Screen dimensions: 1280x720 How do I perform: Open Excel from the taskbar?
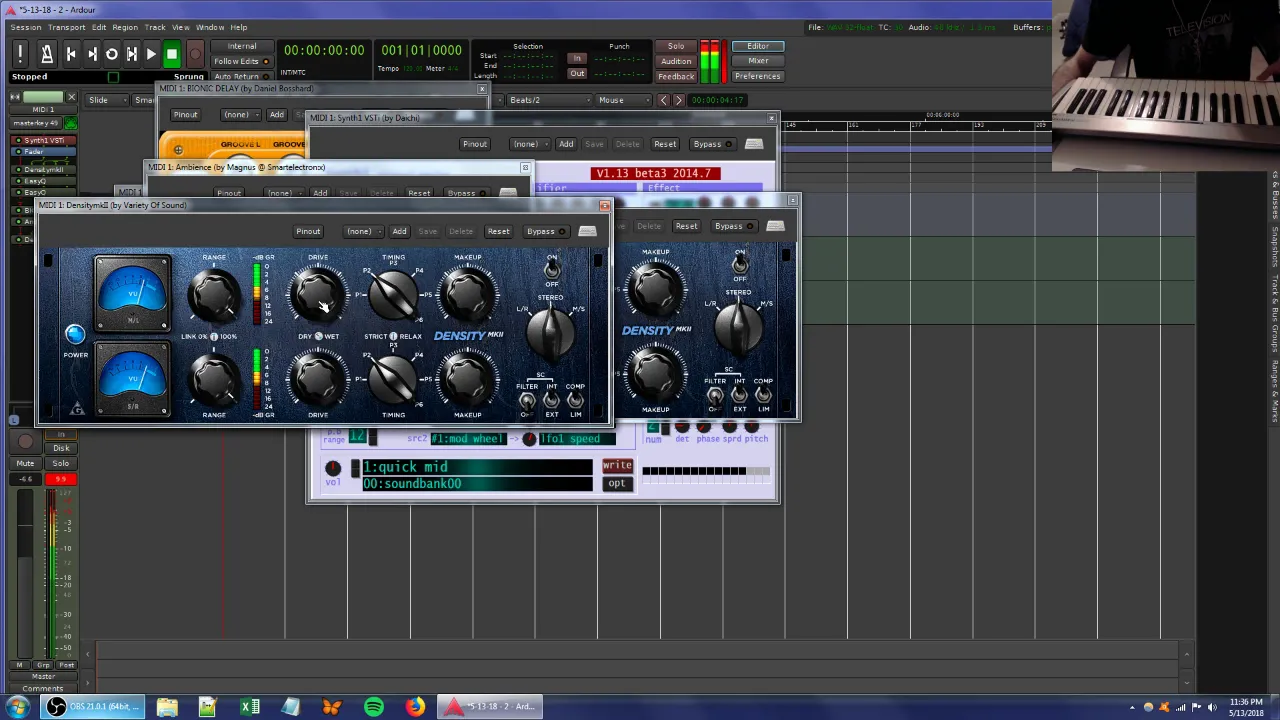(250, 707)
